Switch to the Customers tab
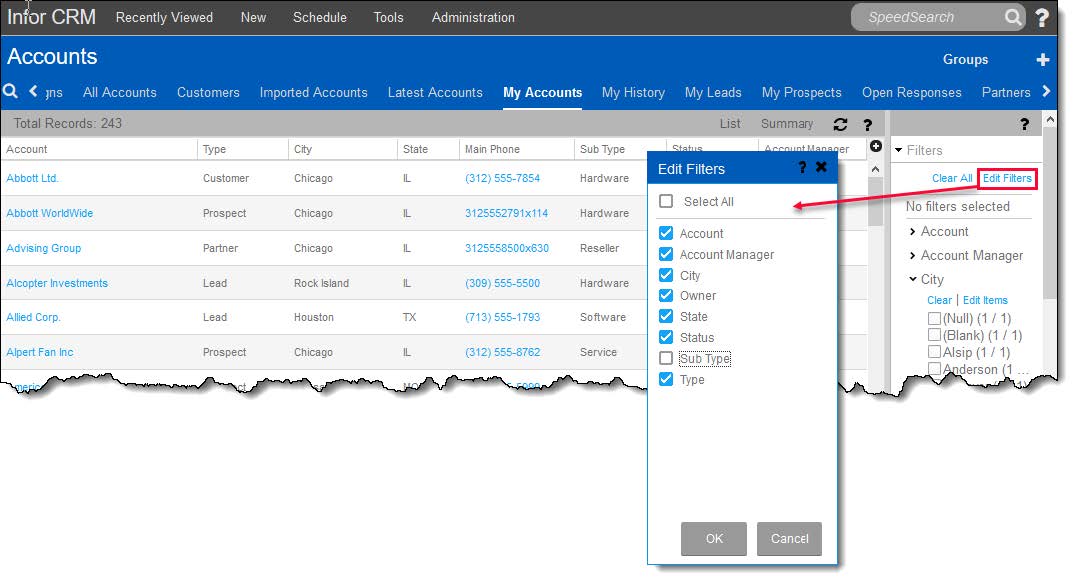 pyautogui.click(x=208, y=92)
